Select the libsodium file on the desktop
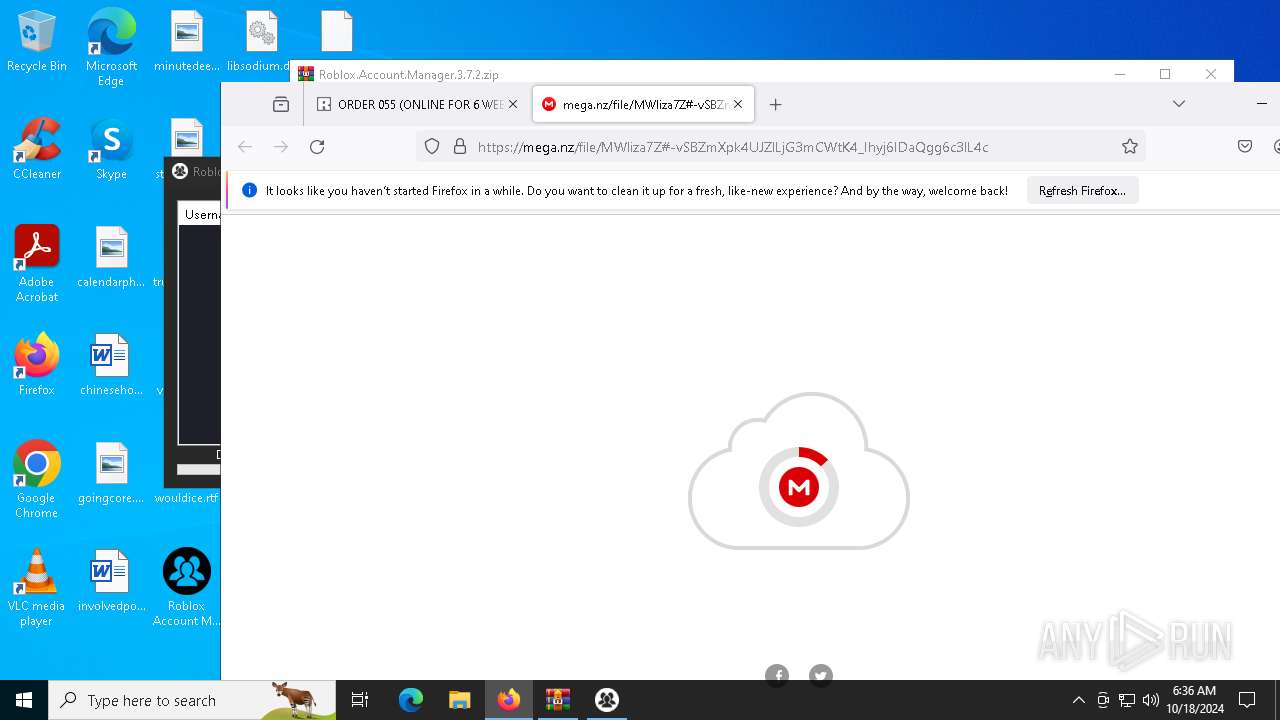Viewport: 1280px width, 720px height. 260,42
